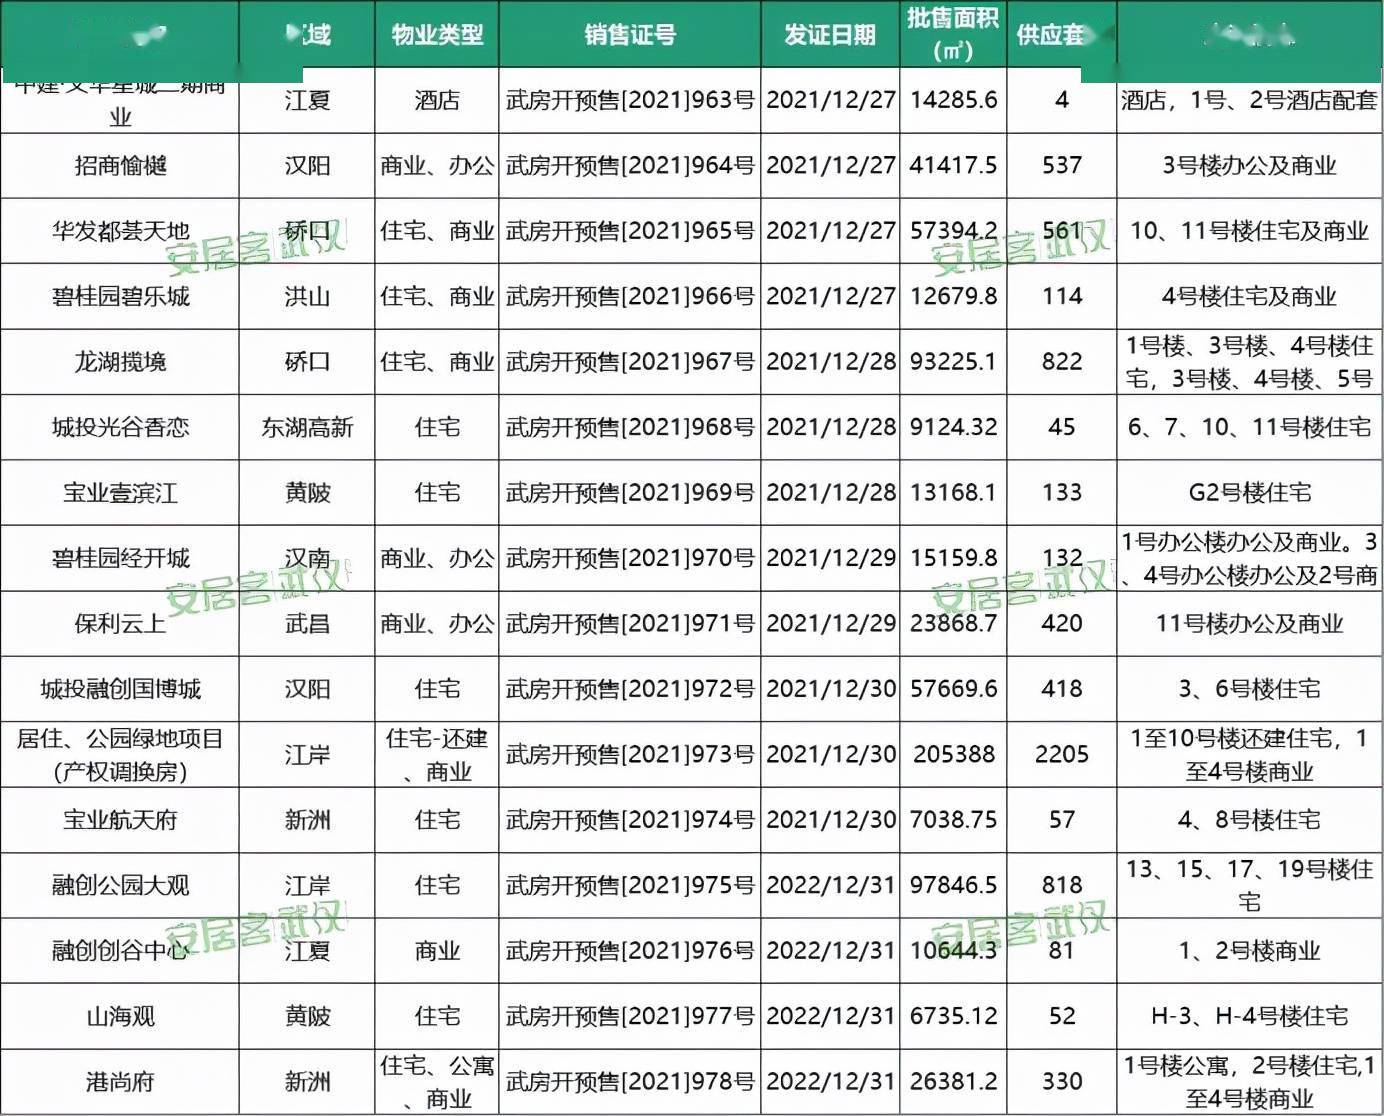The image size is (1384, 1116).
Task: Click permit number 武房开预售[2021]964号
Action: (630, 165)
